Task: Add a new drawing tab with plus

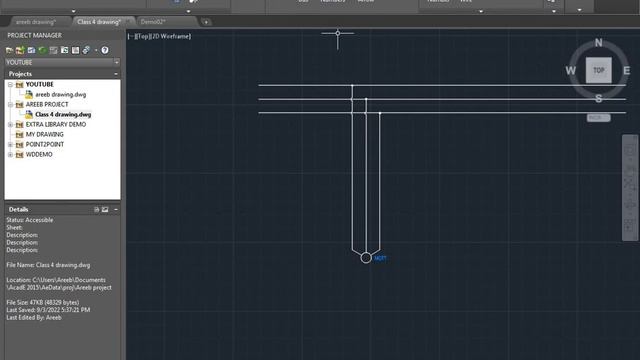Action: [206, 22]
